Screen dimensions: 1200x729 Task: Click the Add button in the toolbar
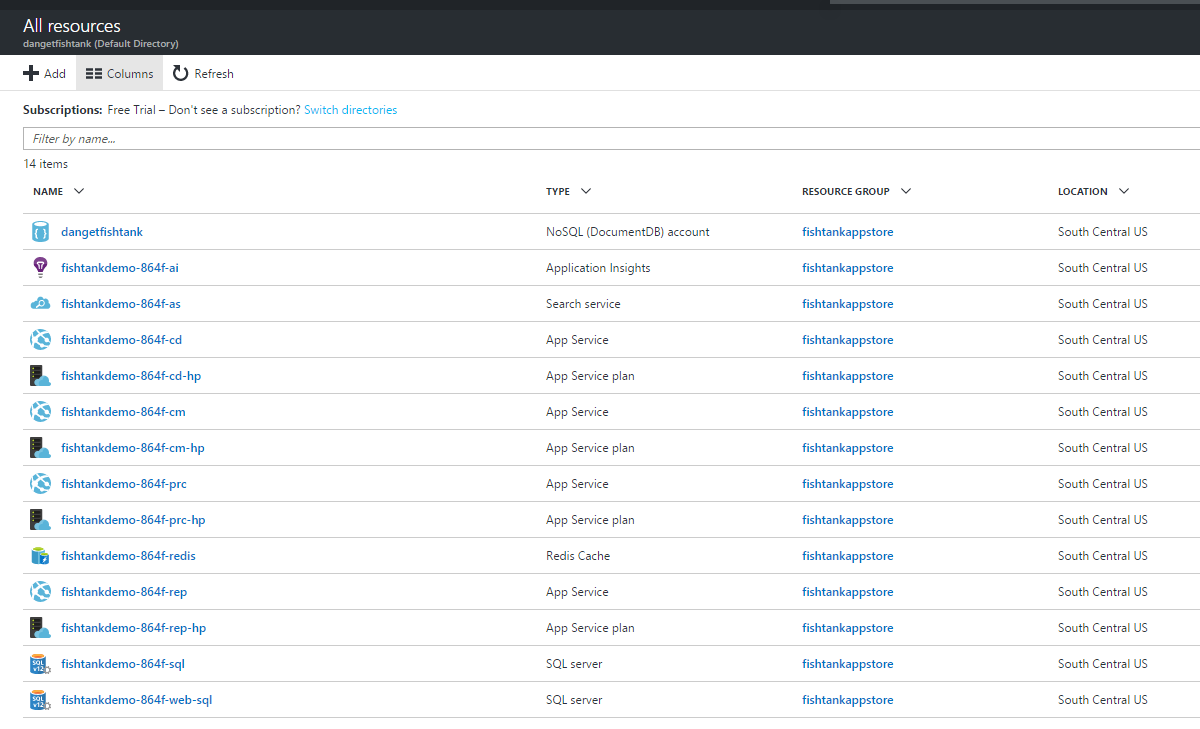(x=44, y=73)
